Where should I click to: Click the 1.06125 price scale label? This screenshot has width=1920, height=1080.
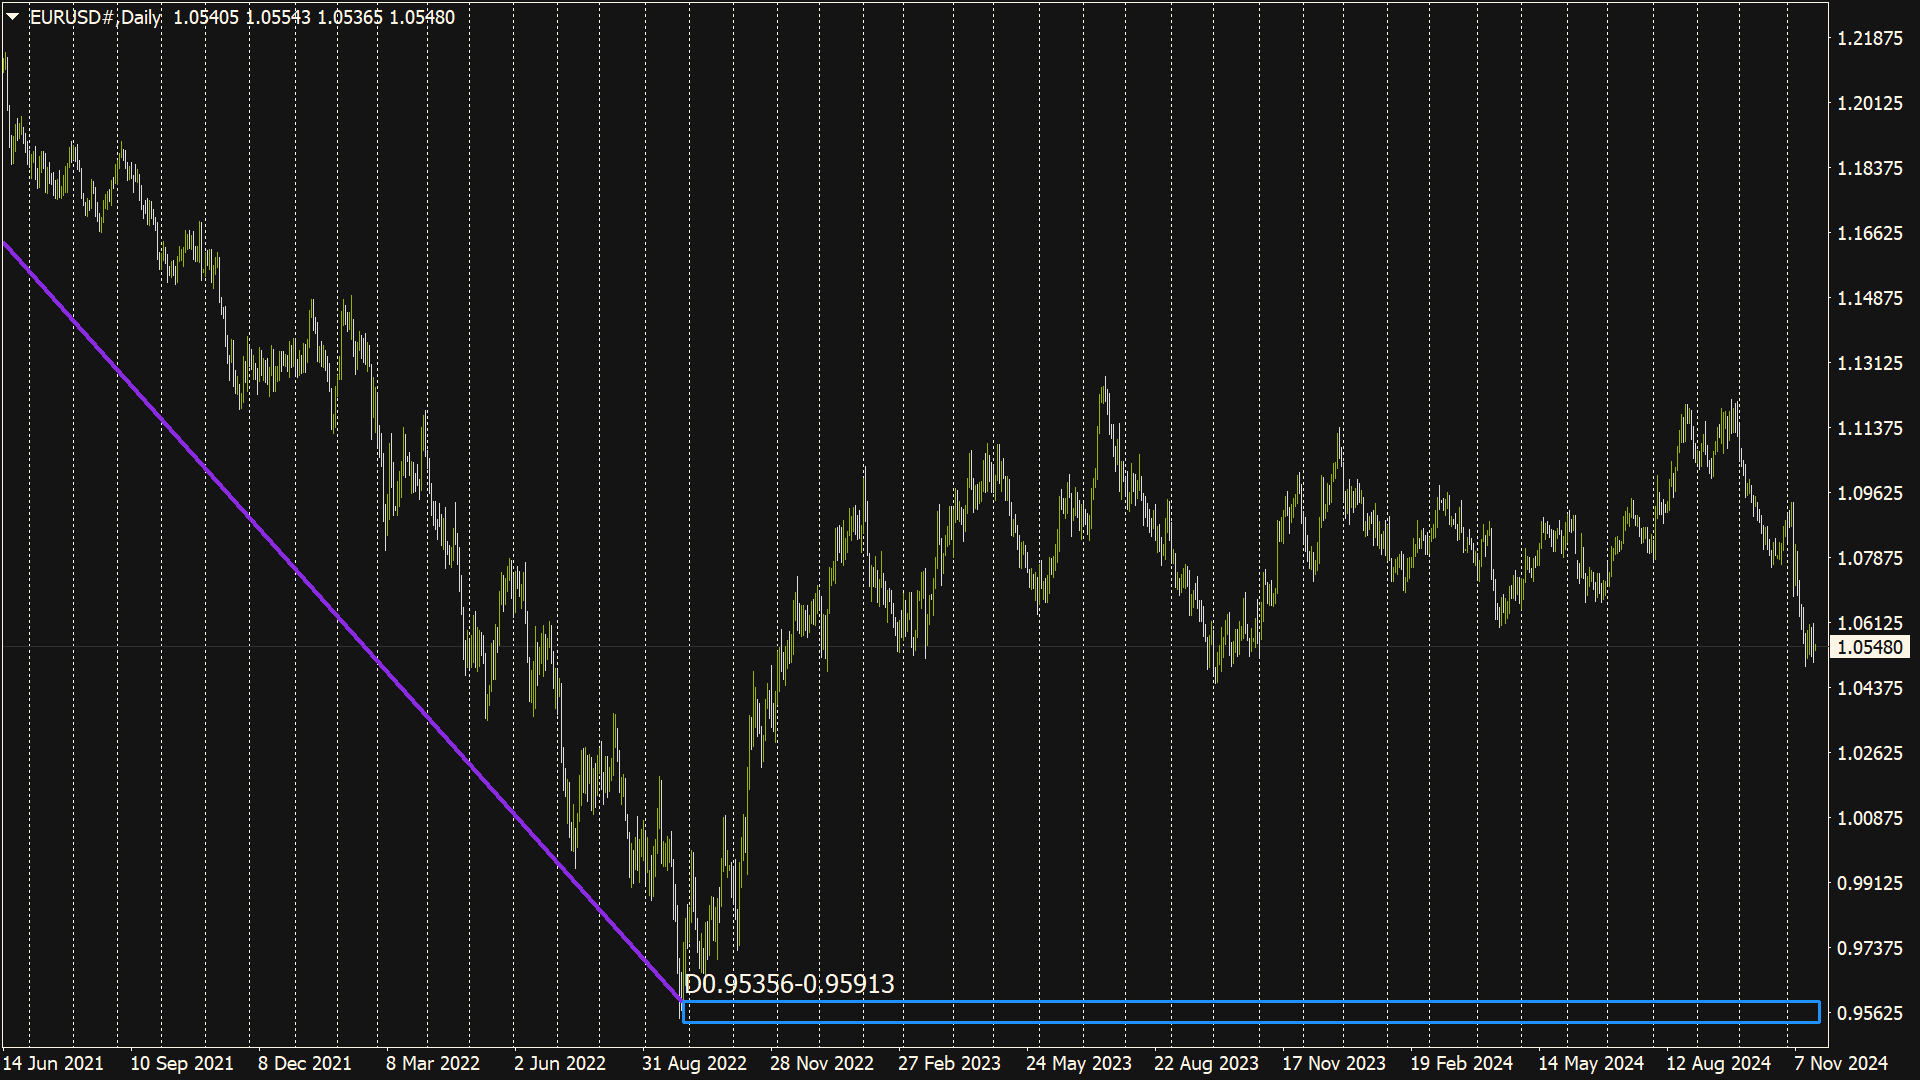point(1869,623)
